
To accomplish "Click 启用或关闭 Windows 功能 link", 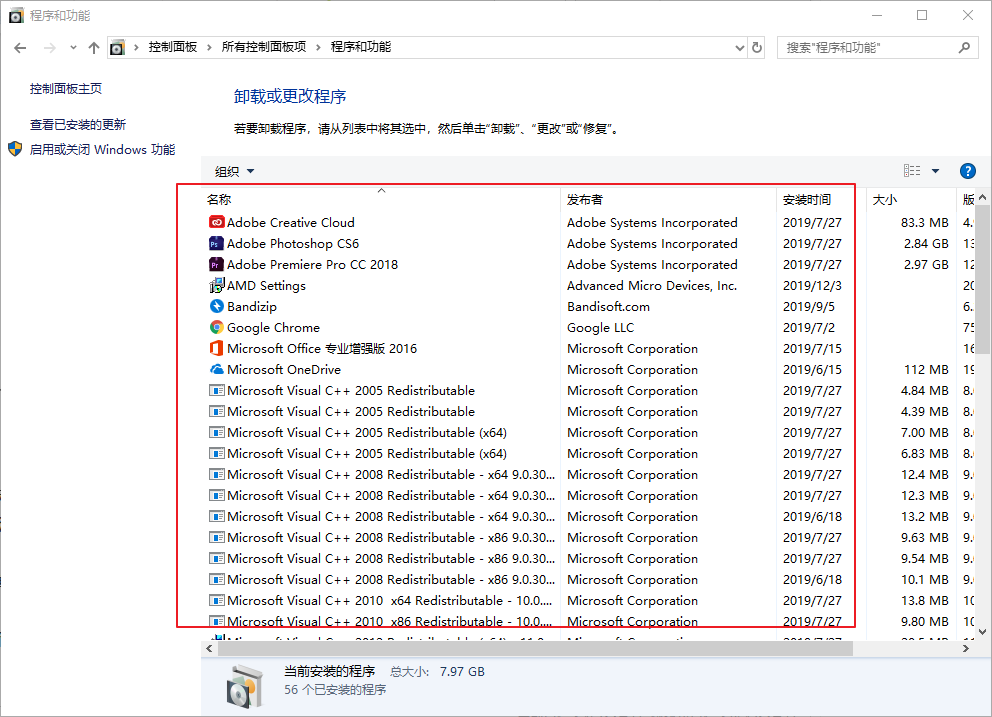I will [x=102, y=150].
